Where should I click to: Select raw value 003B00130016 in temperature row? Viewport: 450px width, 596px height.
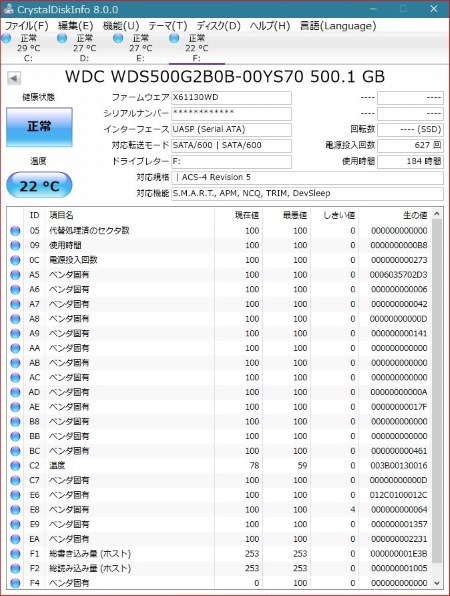tap(399, 466)
